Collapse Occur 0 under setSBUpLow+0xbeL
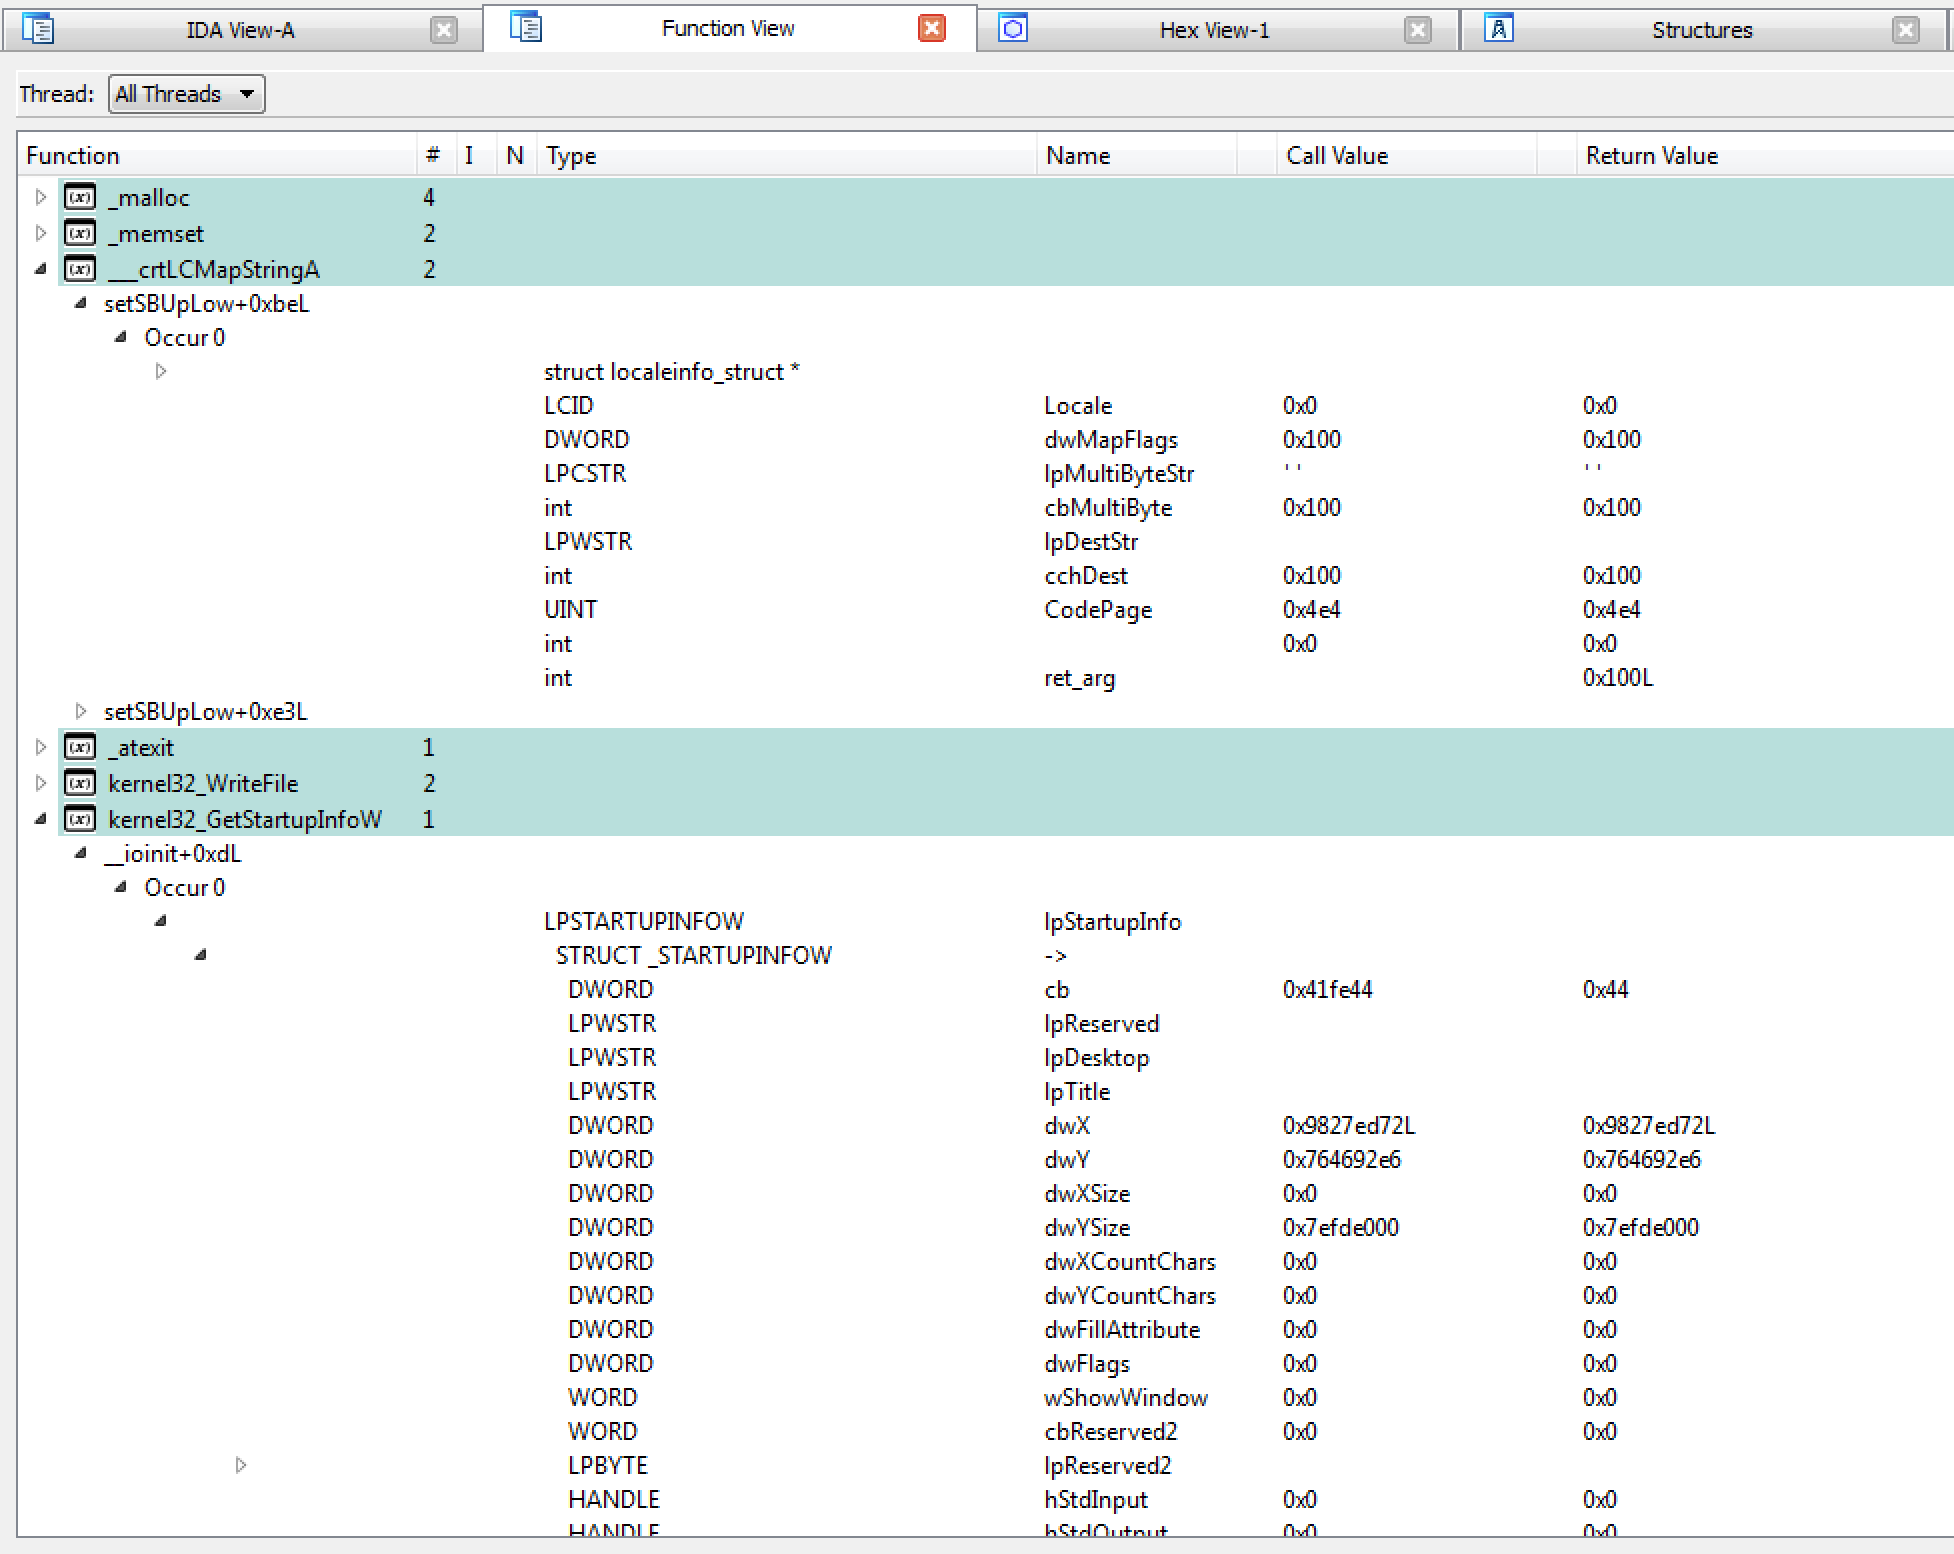1954x1554 pixels. [120, 337]
